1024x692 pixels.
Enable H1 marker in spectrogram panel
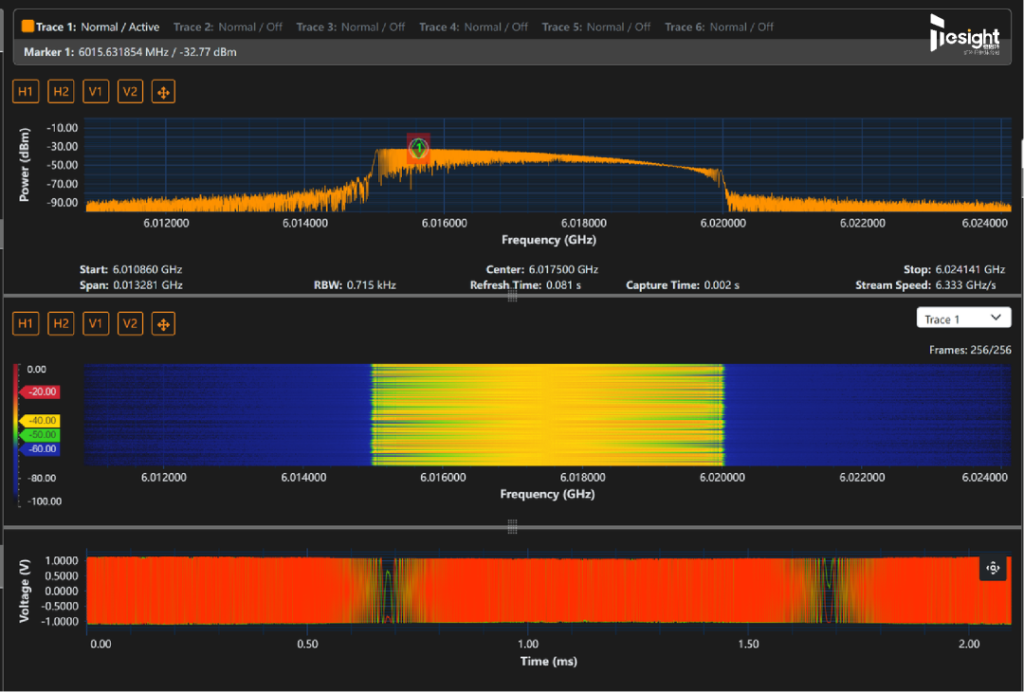pos(25,324)
